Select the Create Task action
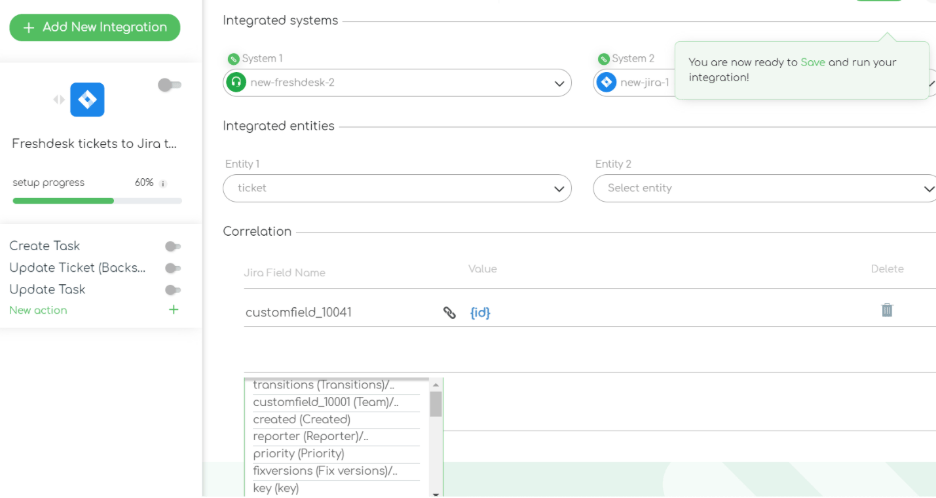 coord(45,246)
